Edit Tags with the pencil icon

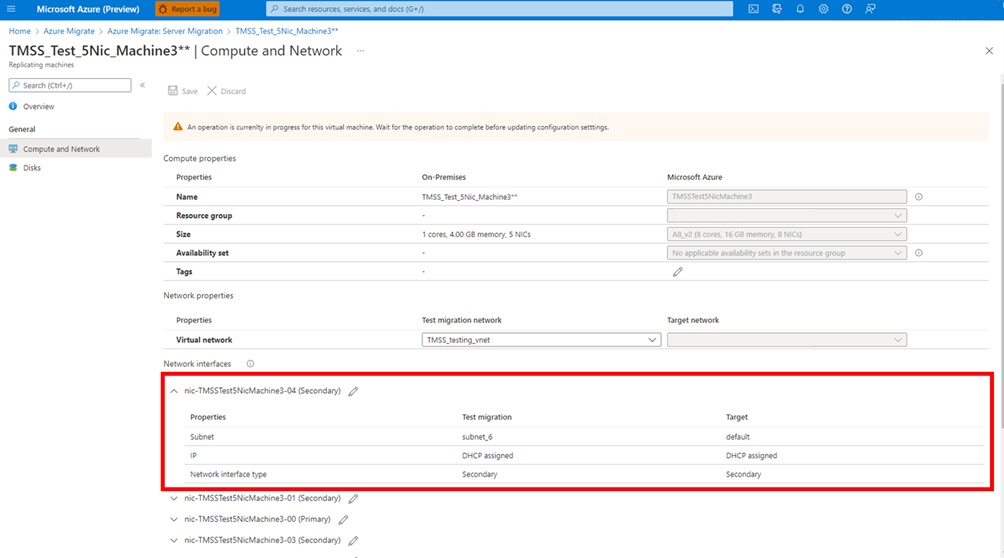click(x=677, y=272)
